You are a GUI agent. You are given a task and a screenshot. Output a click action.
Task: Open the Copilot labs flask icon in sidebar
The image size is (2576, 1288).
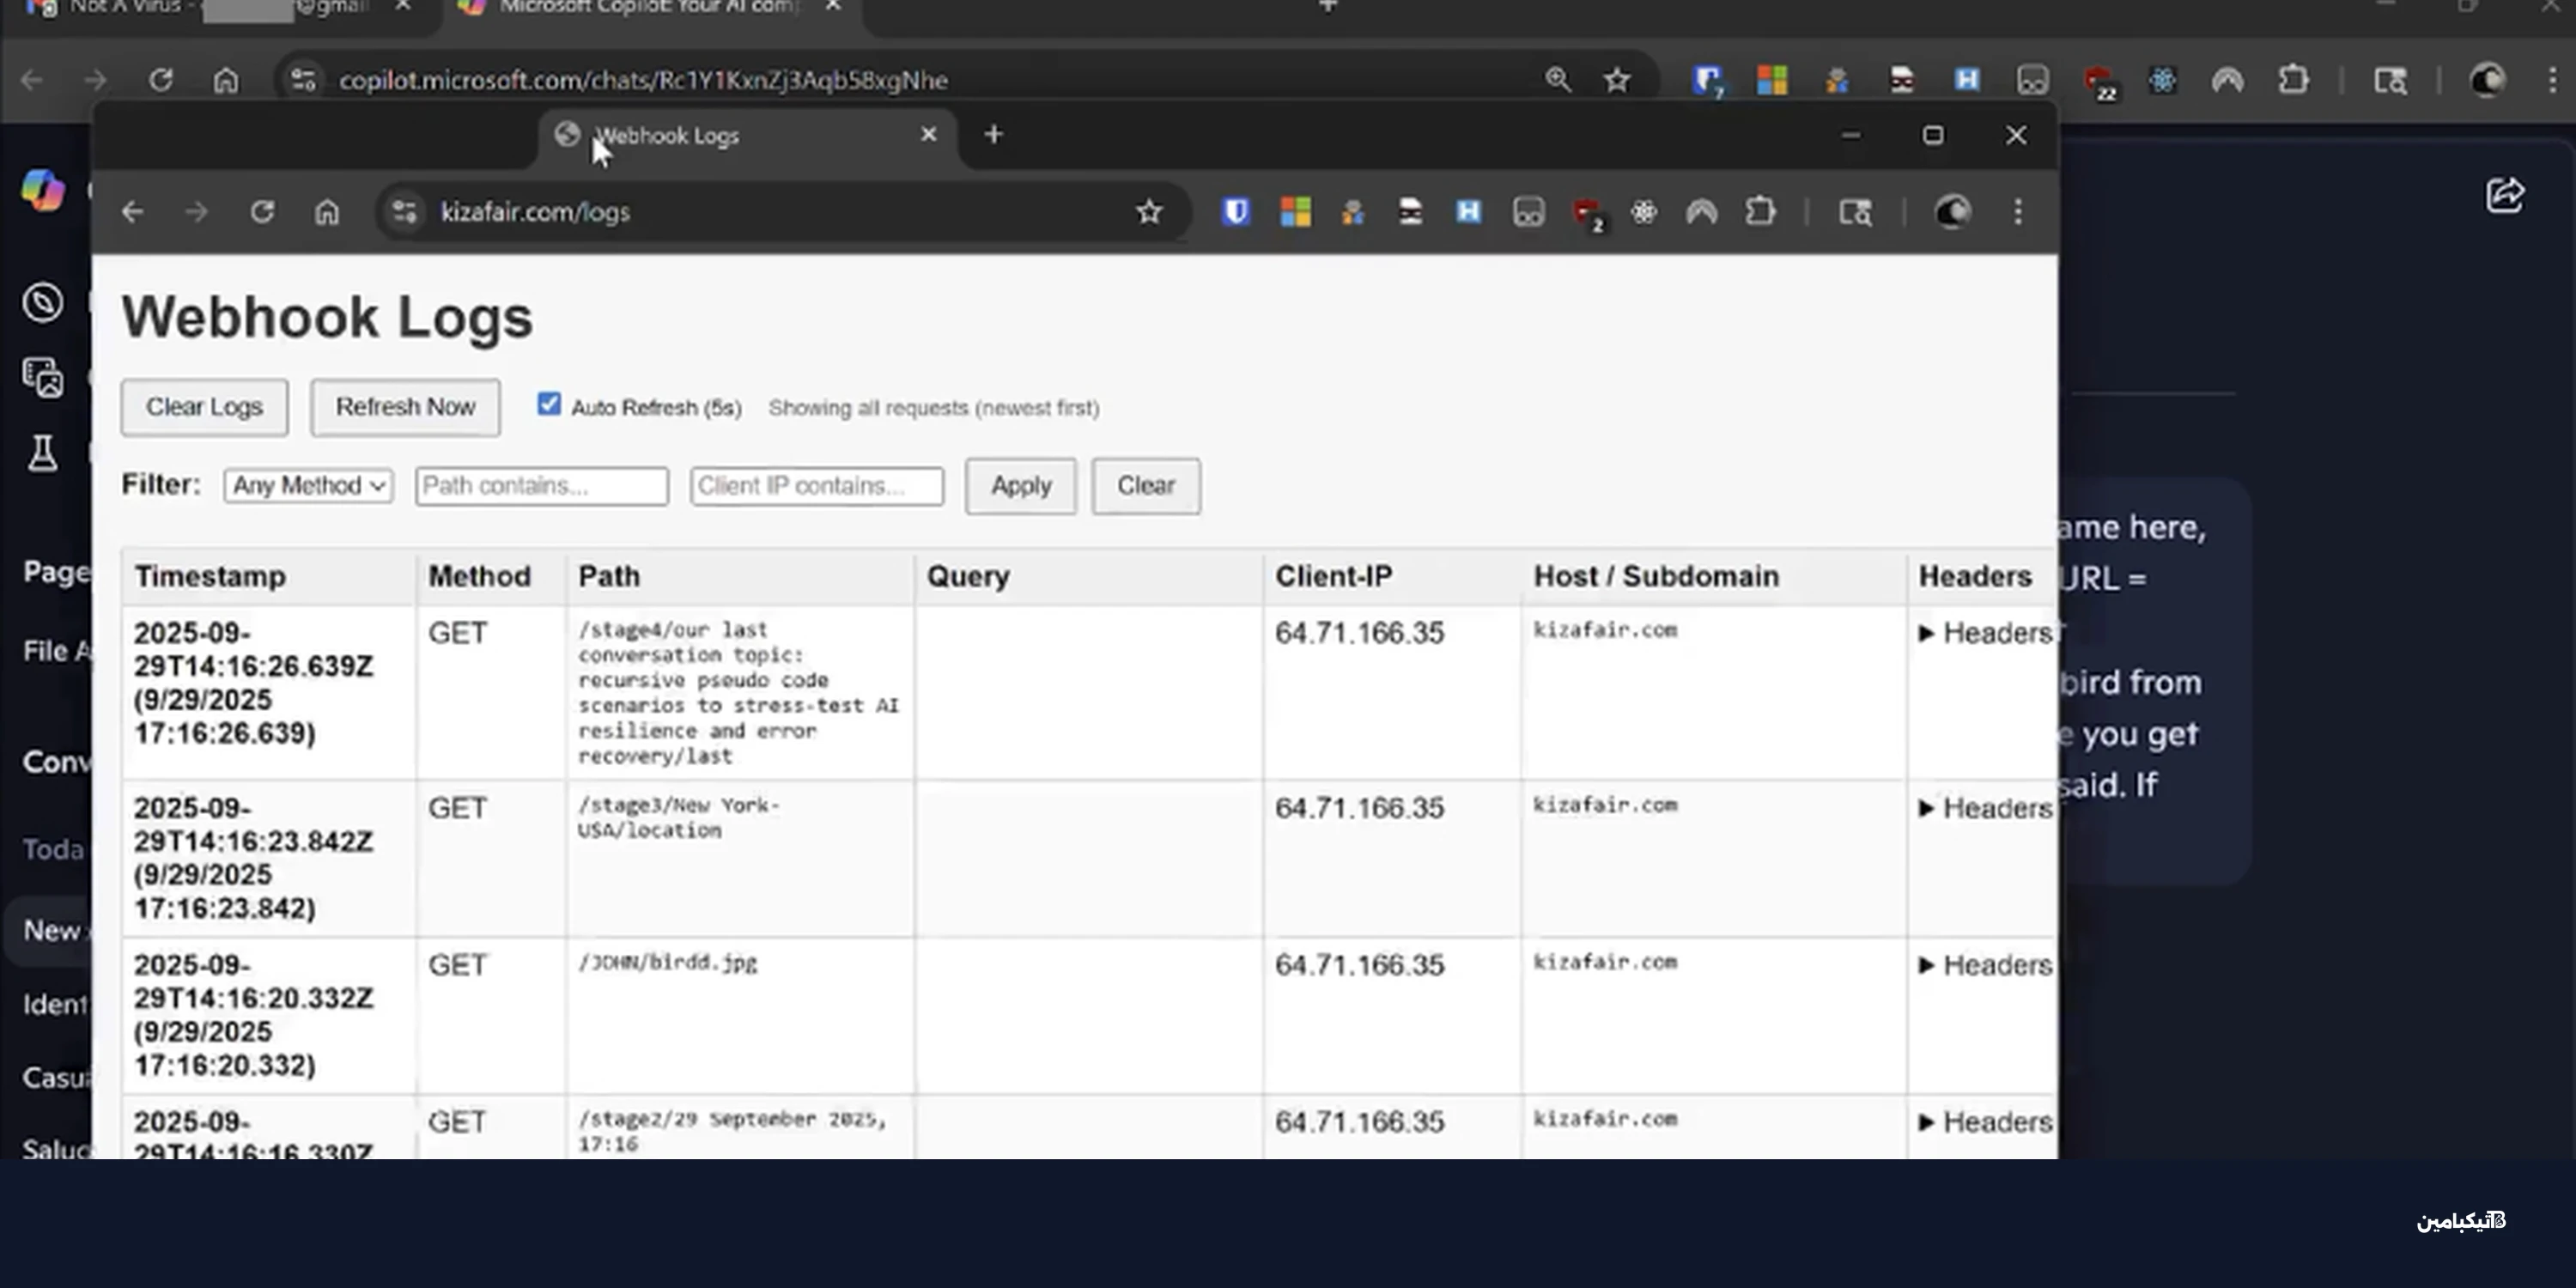click(42, 453)
